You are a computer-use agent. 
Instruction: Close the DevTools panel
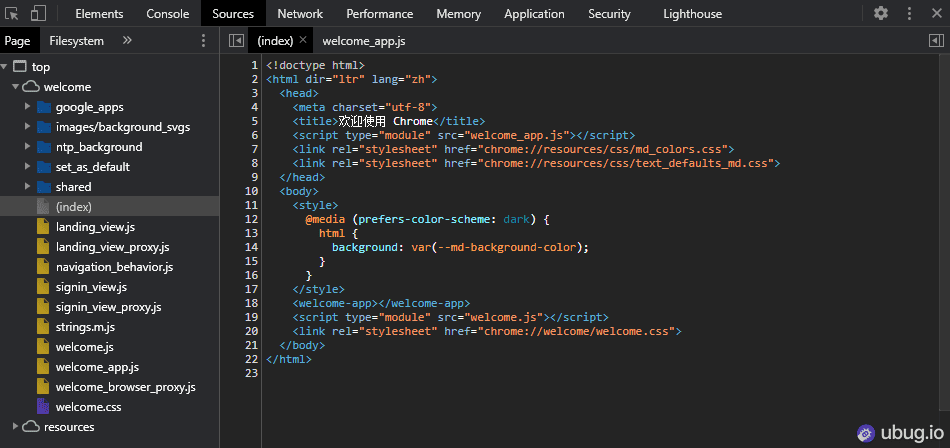point(935,14)
